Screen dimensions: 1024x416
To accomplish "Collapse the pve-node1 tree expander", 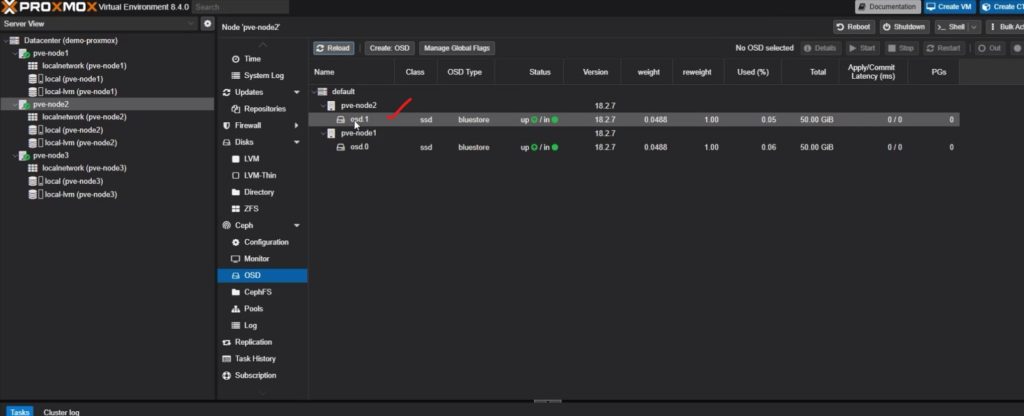I will [14, 54].
